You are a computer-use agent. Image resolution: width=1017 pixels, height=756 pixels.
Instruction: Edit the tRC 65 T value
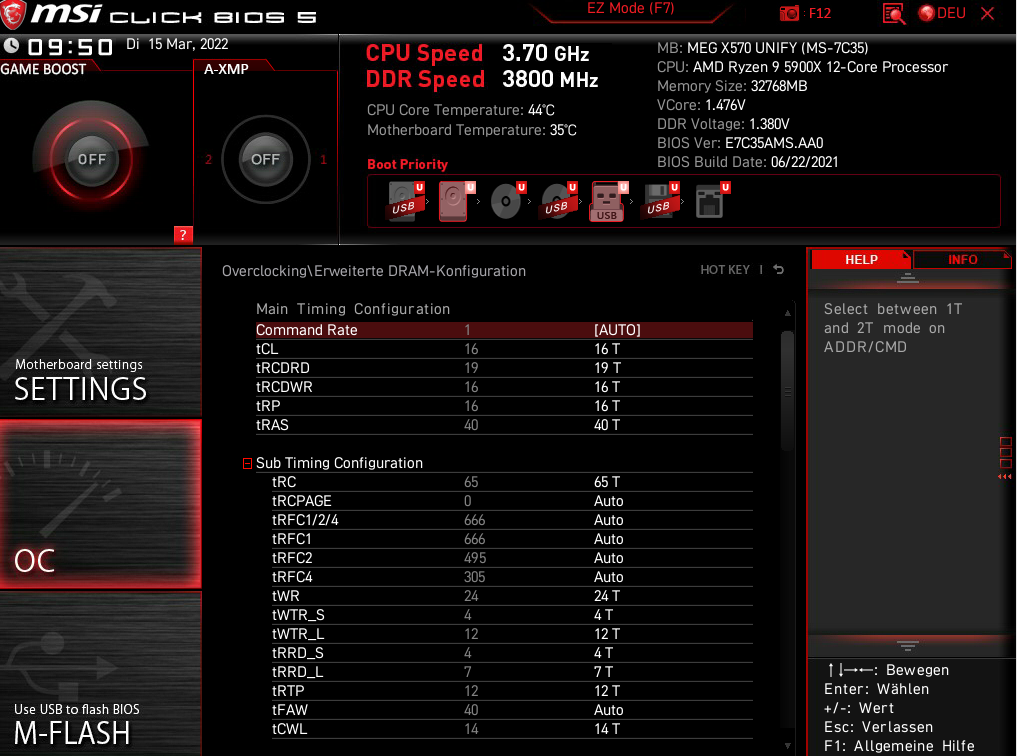[x=607, y=482]
